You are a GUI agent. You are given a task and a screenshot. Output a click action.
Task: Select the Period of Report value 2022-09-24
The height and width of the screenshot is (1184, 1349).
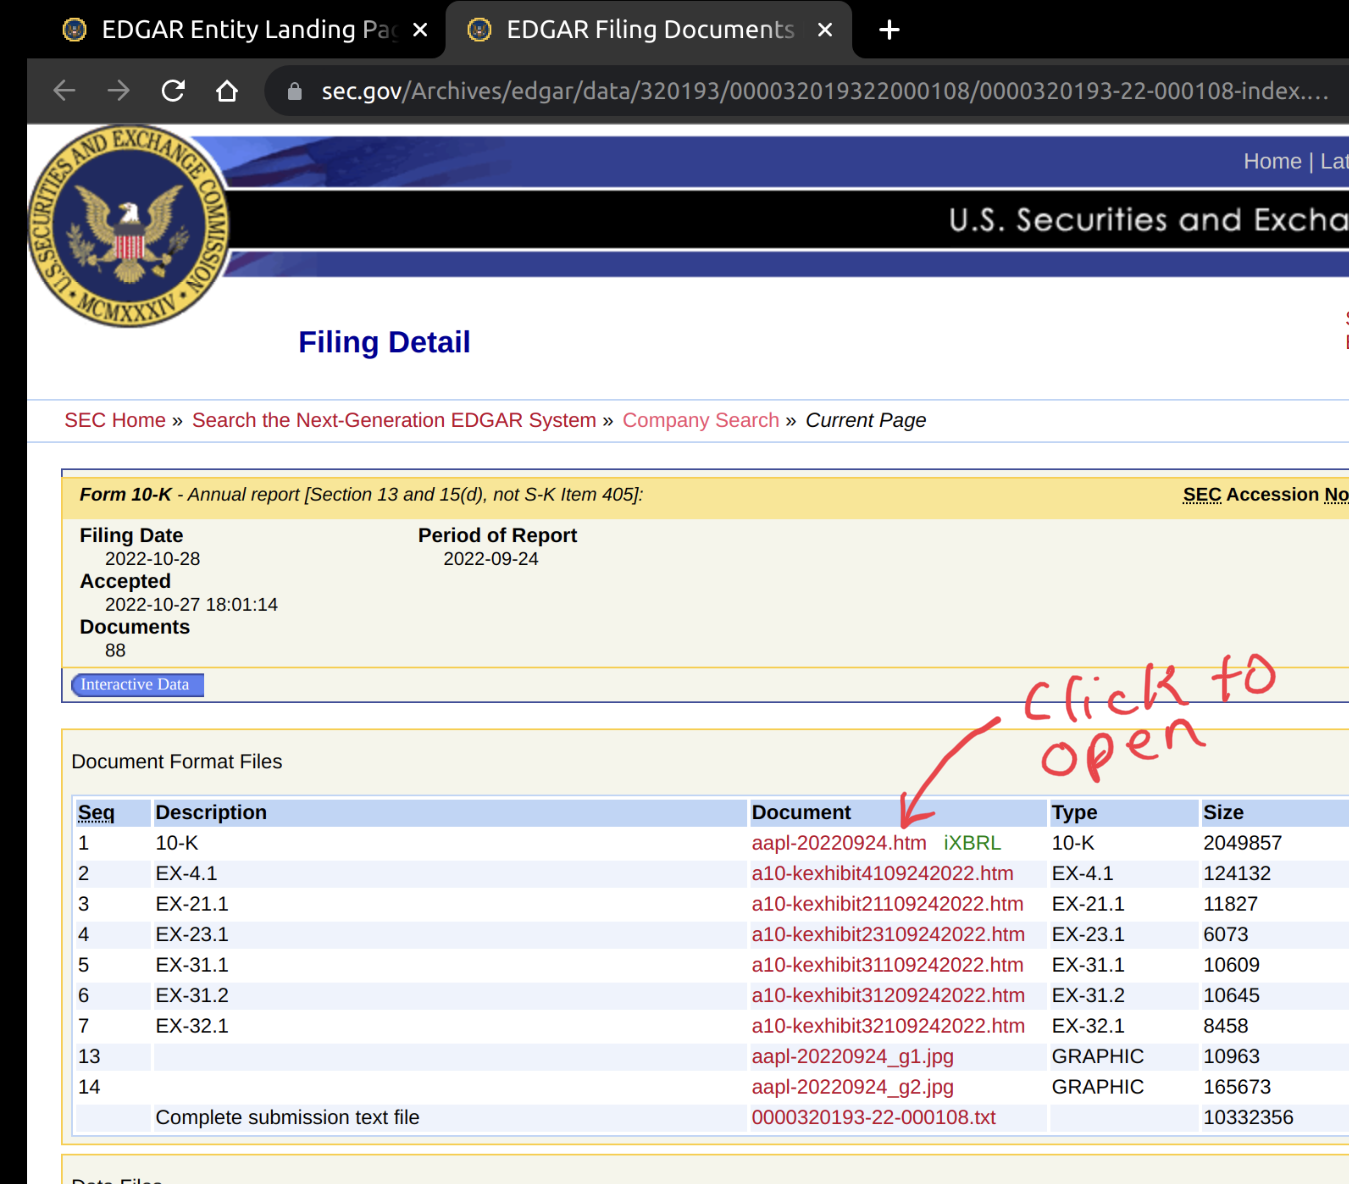click(490, 559)
